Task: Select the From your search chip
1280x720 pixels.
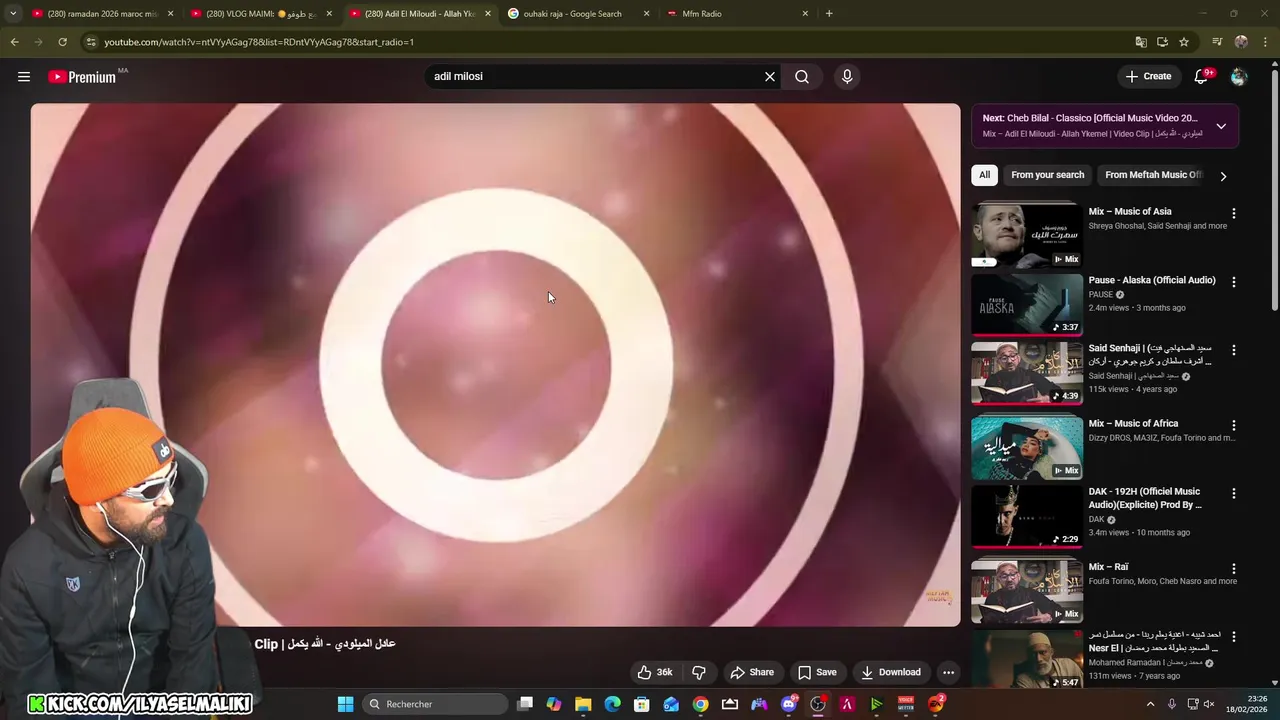Action: (1047, 175)
